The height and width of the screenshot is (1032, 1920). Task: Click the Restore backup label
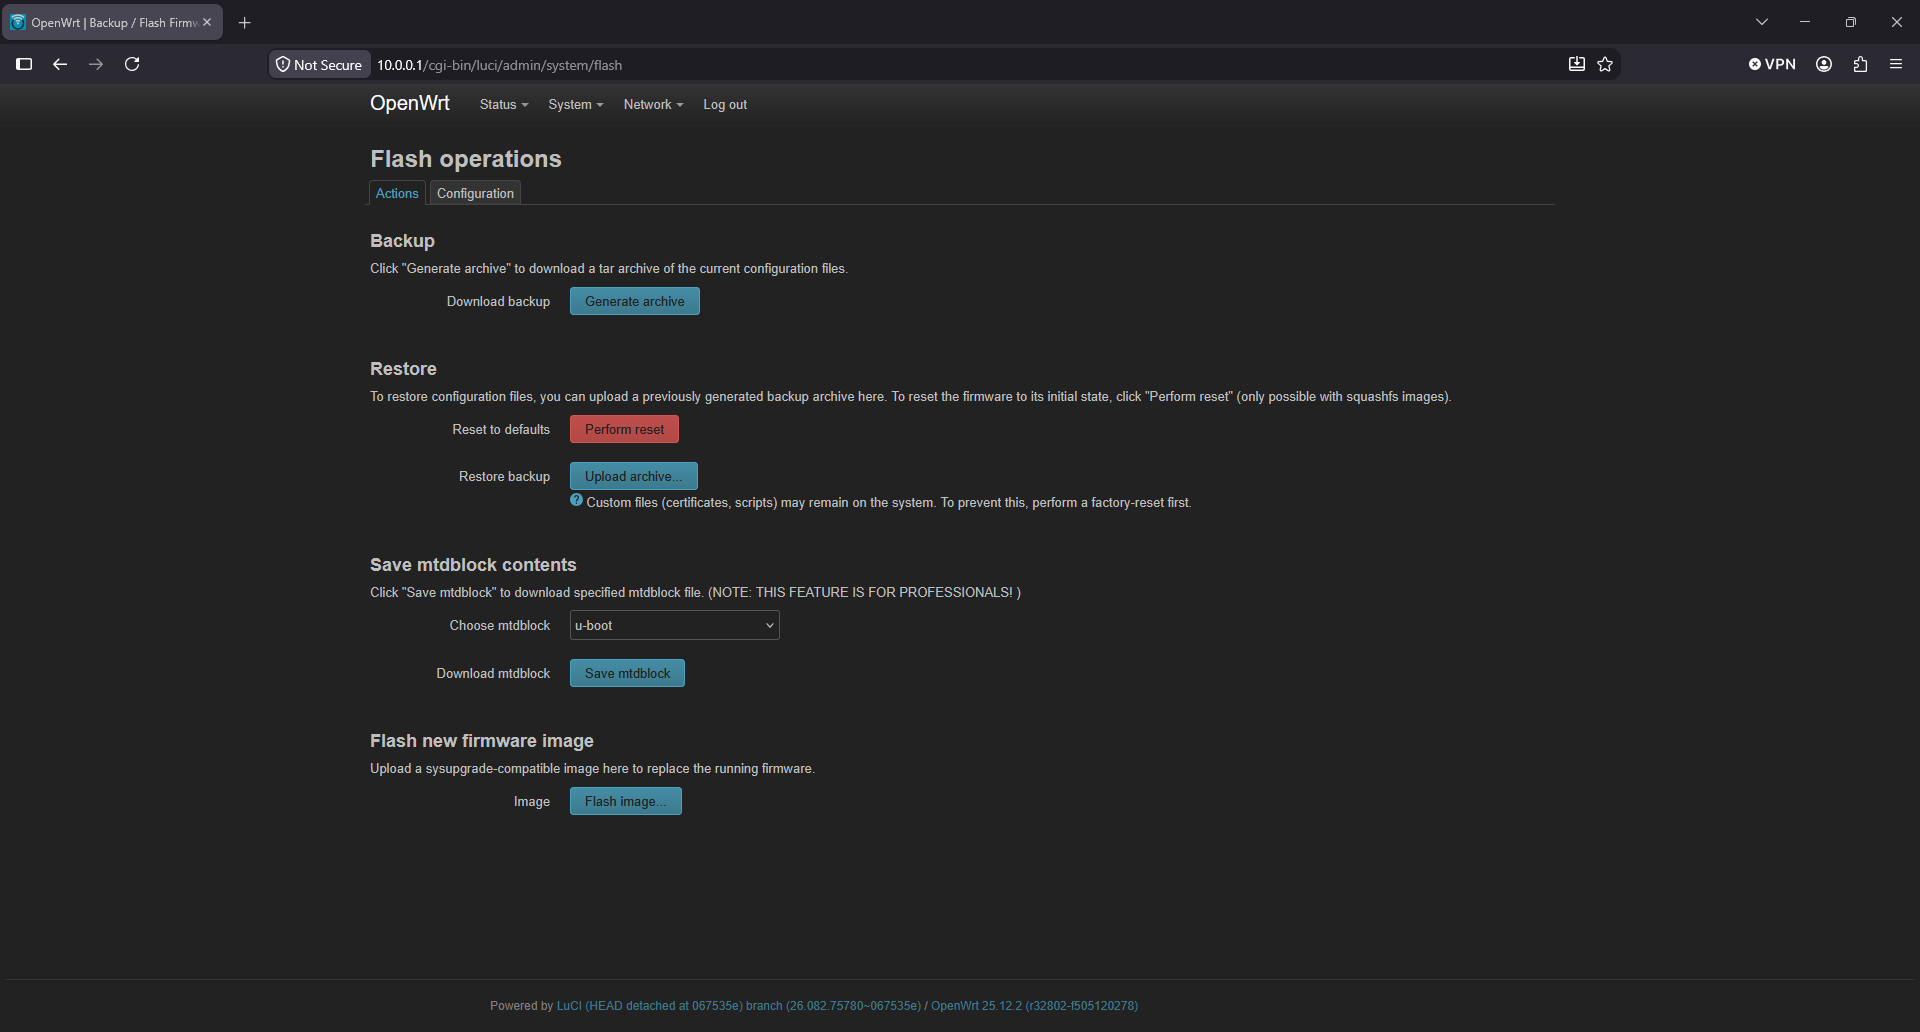tap(504, 477)
